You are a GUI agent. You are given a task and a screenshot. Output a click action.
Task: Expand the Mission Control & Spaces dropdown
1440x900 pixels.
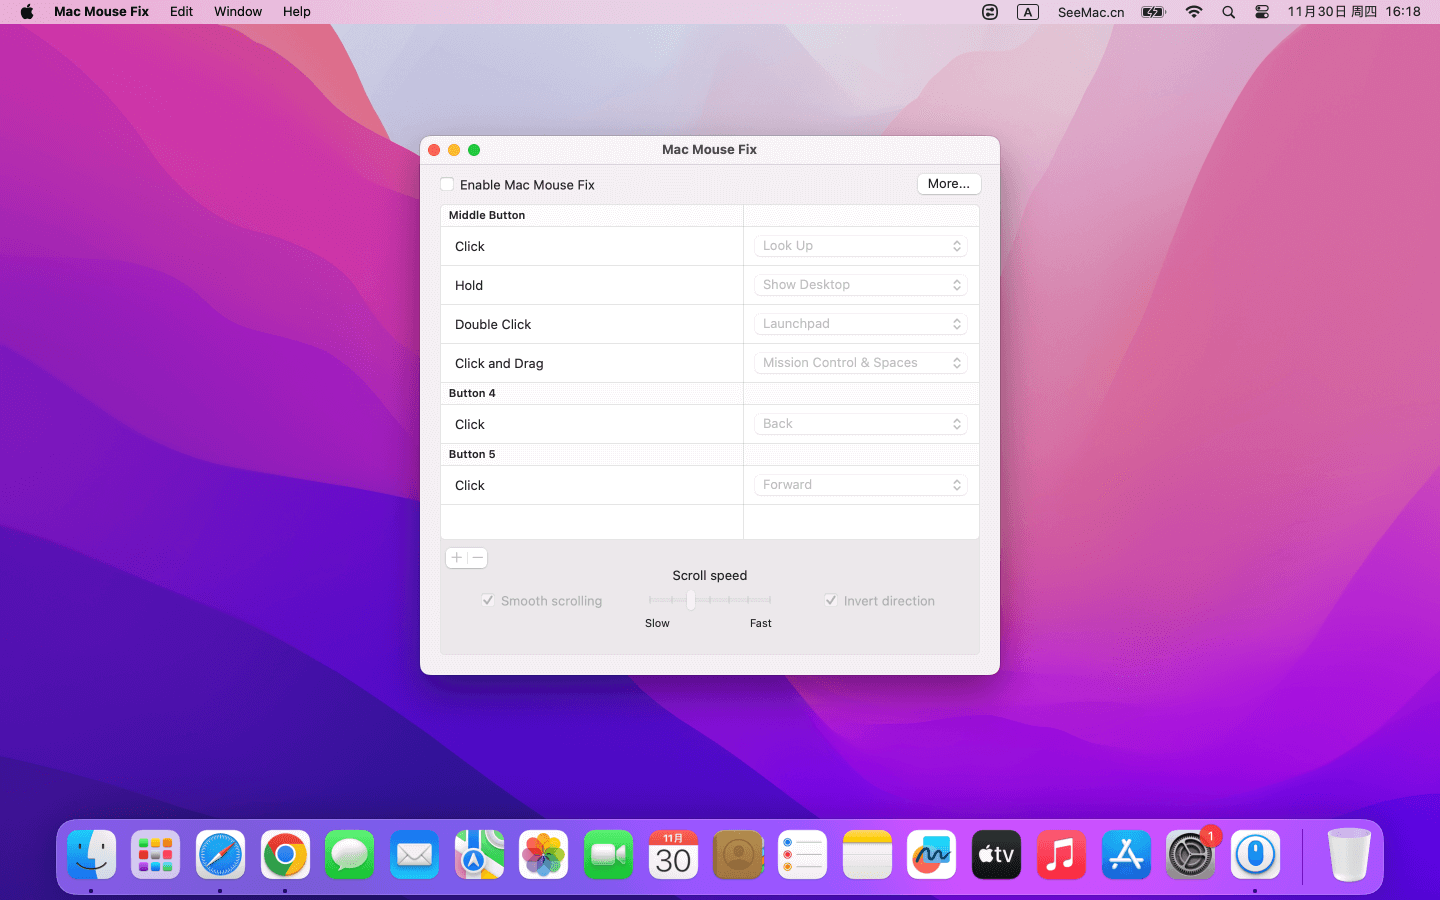pyautogui.click(x=860, y=363)
